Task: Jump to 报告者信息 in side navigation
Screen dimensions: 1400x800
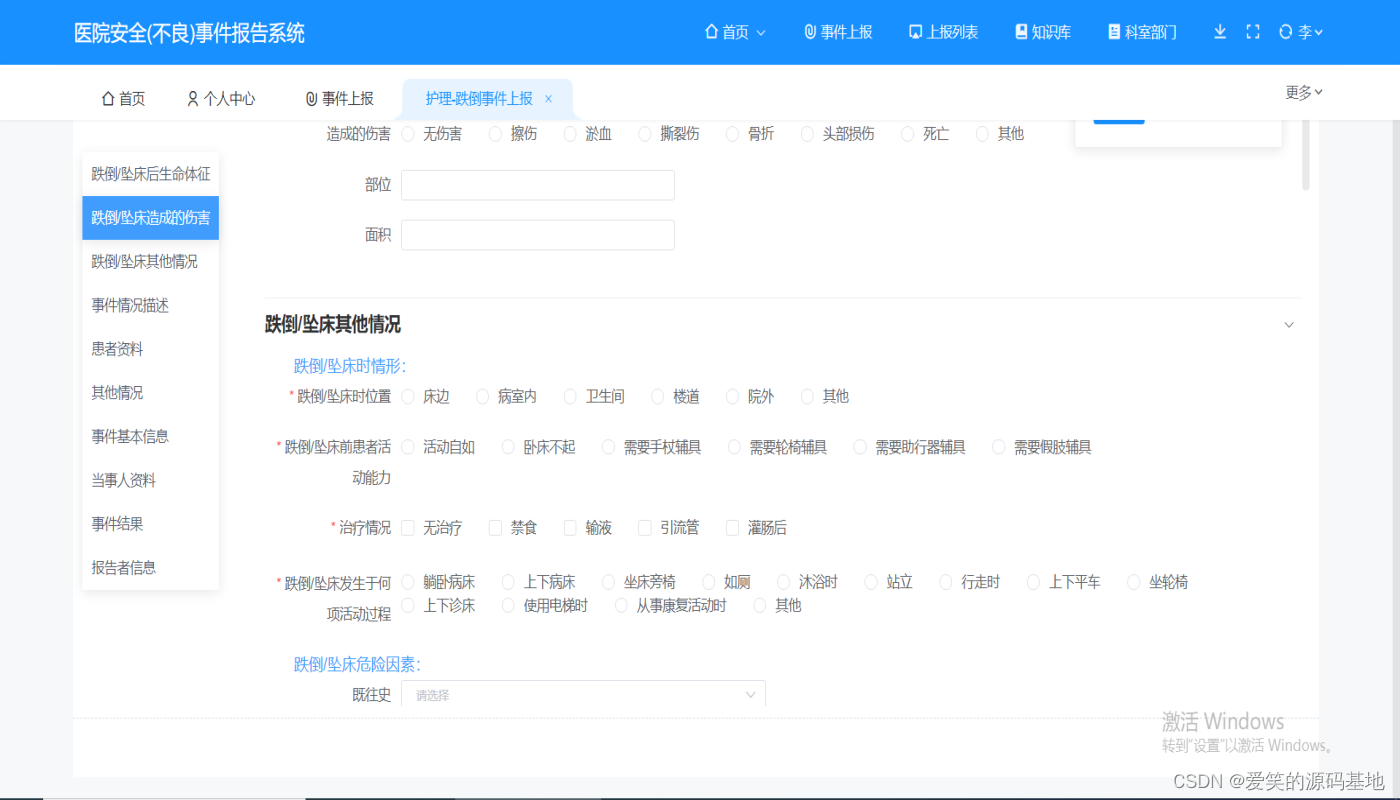Action: coord(151,567)
